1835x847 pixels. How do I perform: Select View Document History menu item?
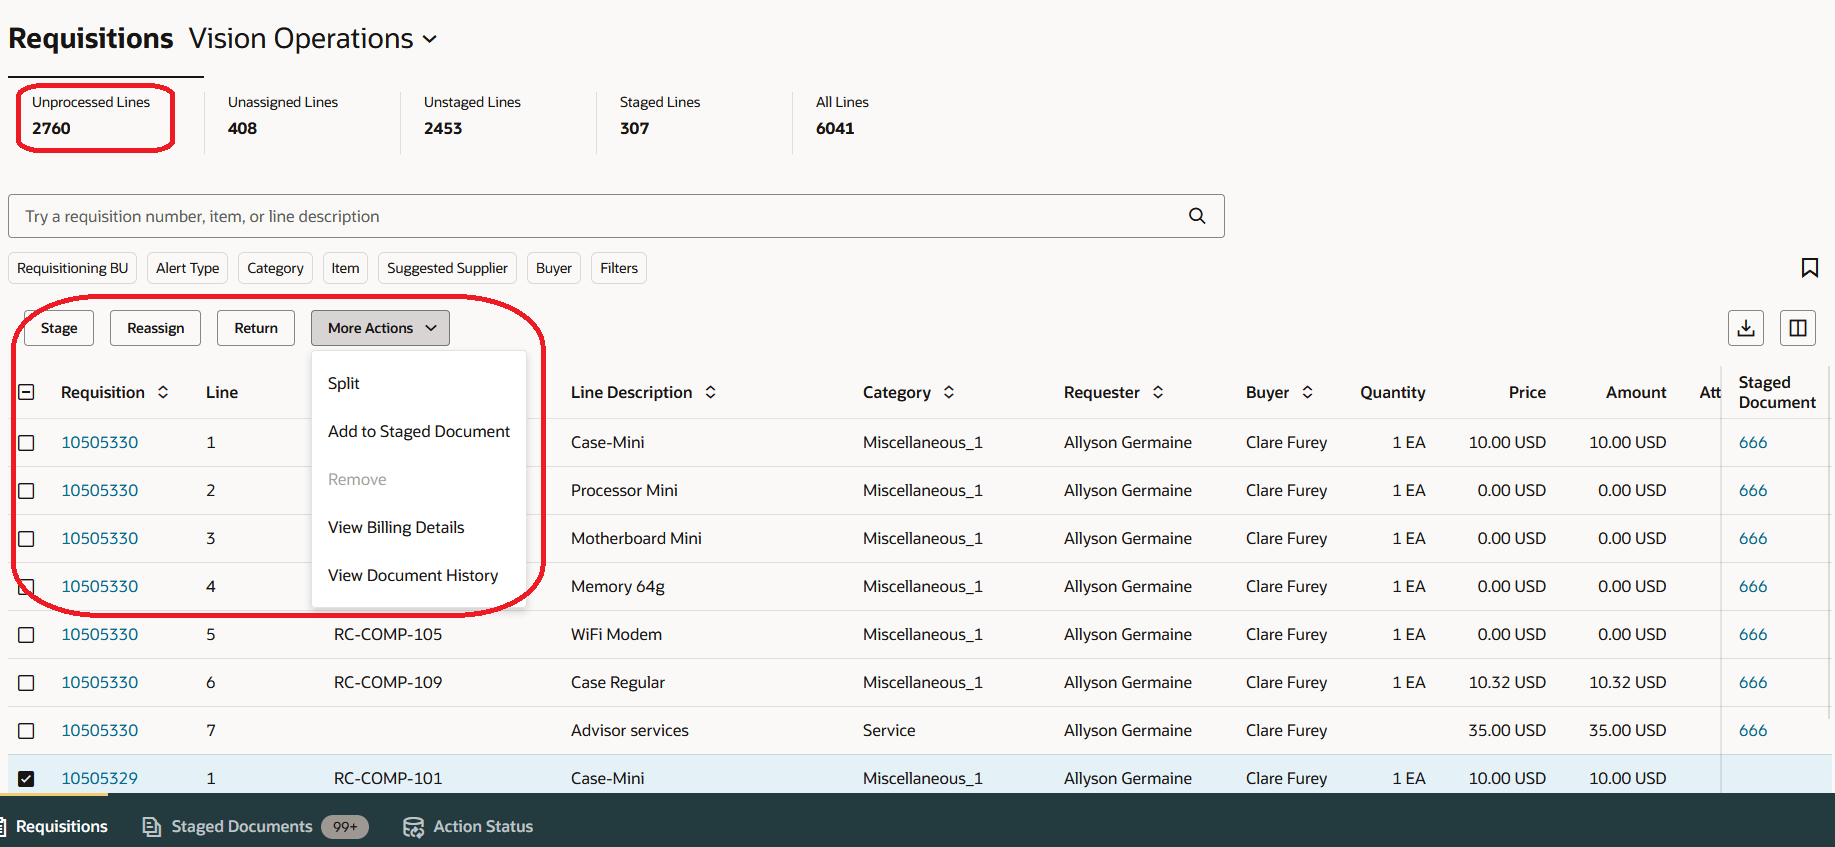click(419, 575)
